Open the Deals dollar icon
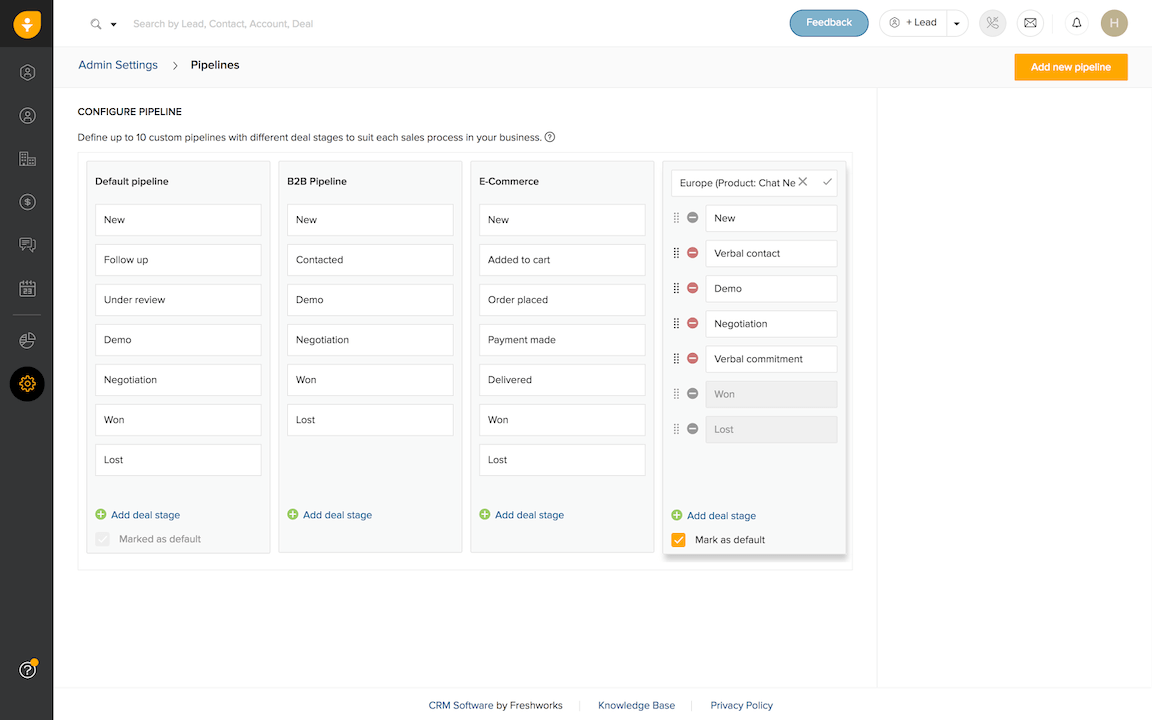Screen dimensions: 1152x720 [x=27, y=201]
